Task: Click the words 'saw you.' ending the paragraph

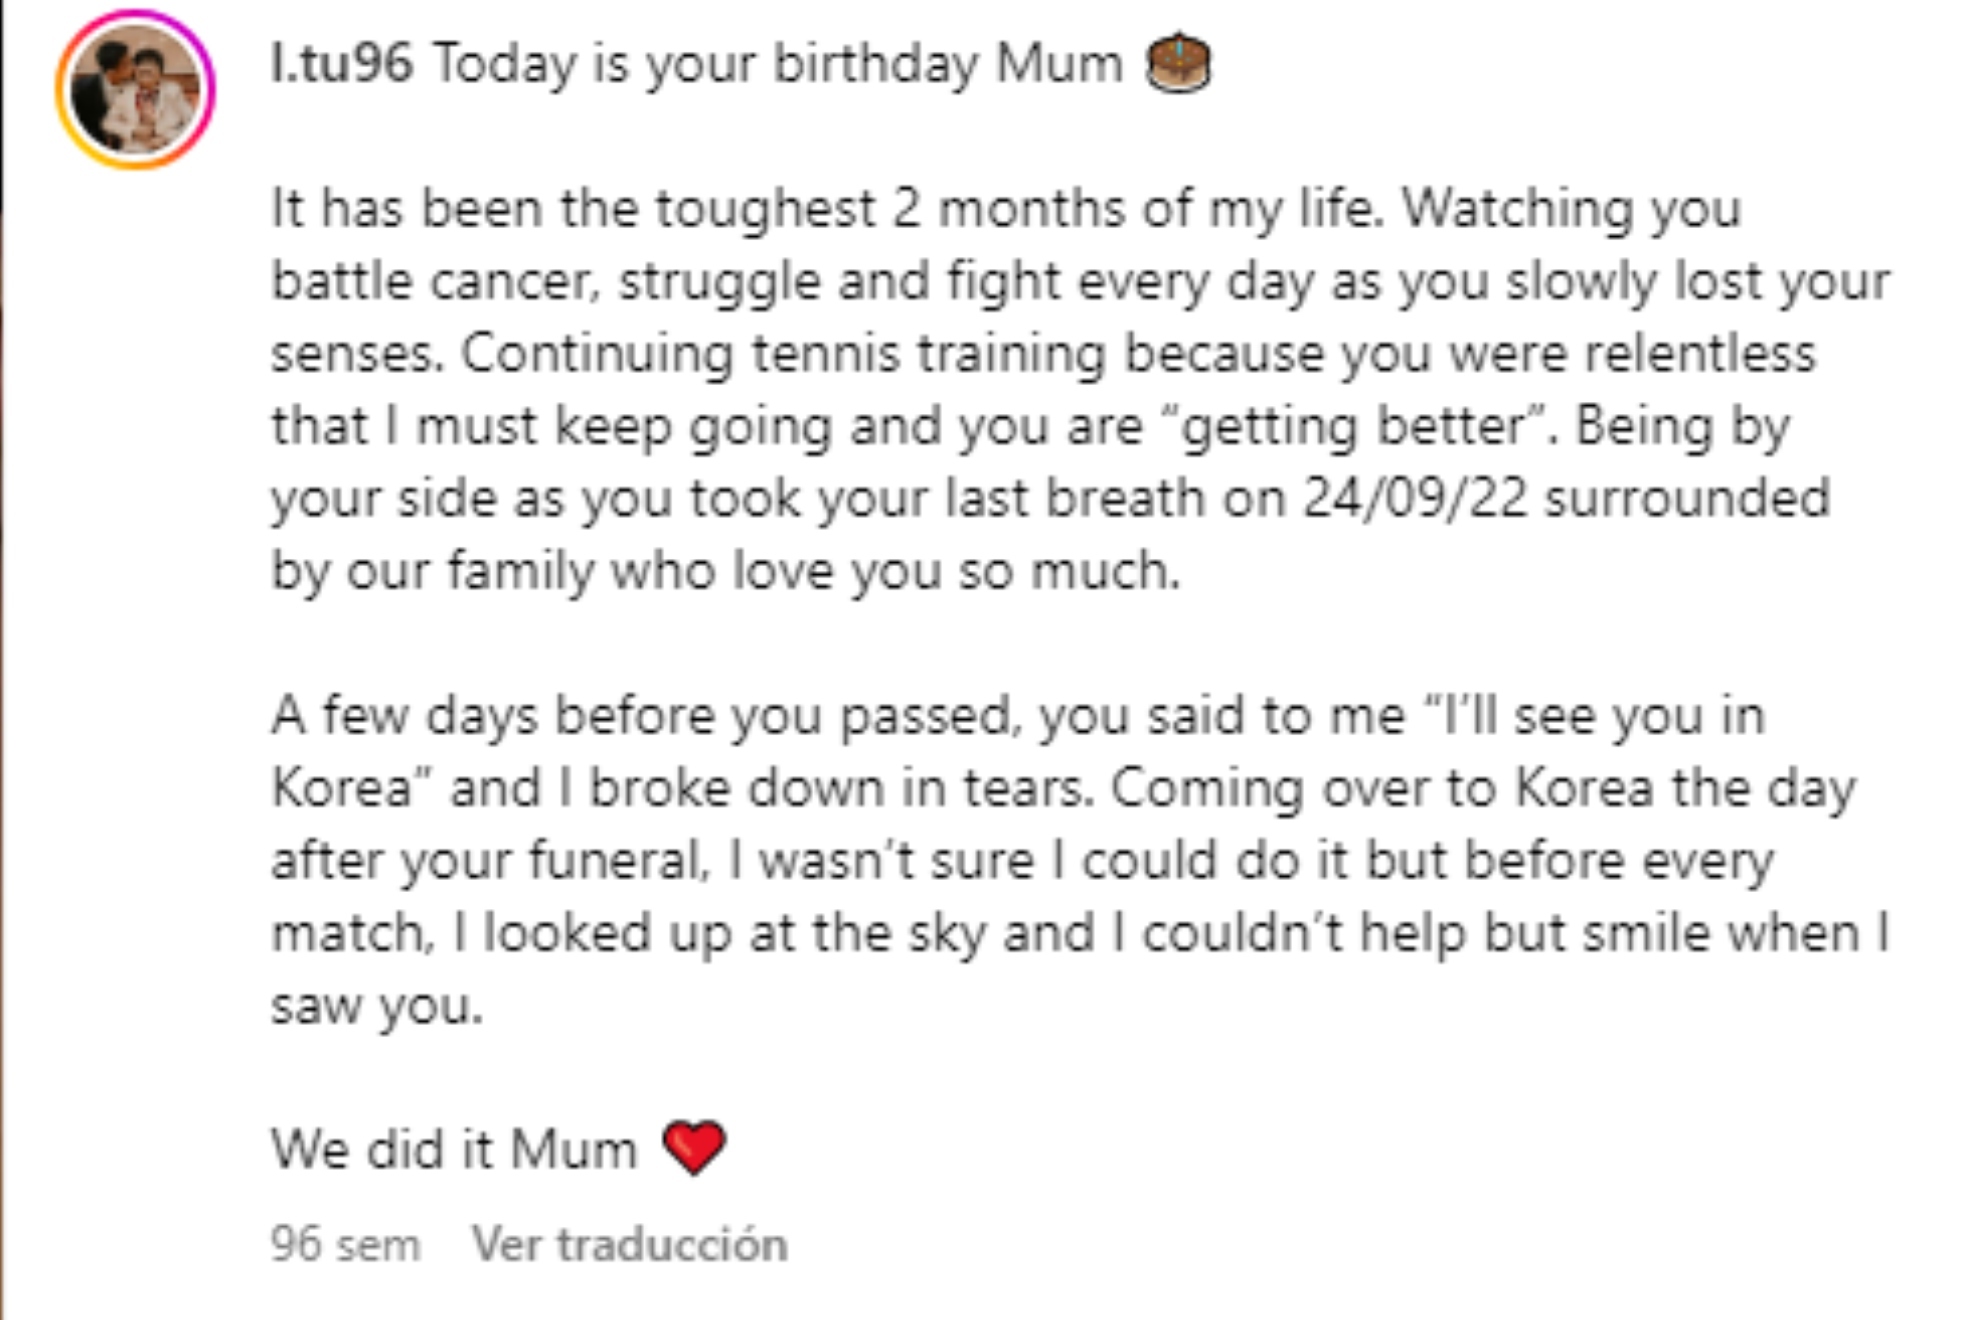Action: [376, 1006]
